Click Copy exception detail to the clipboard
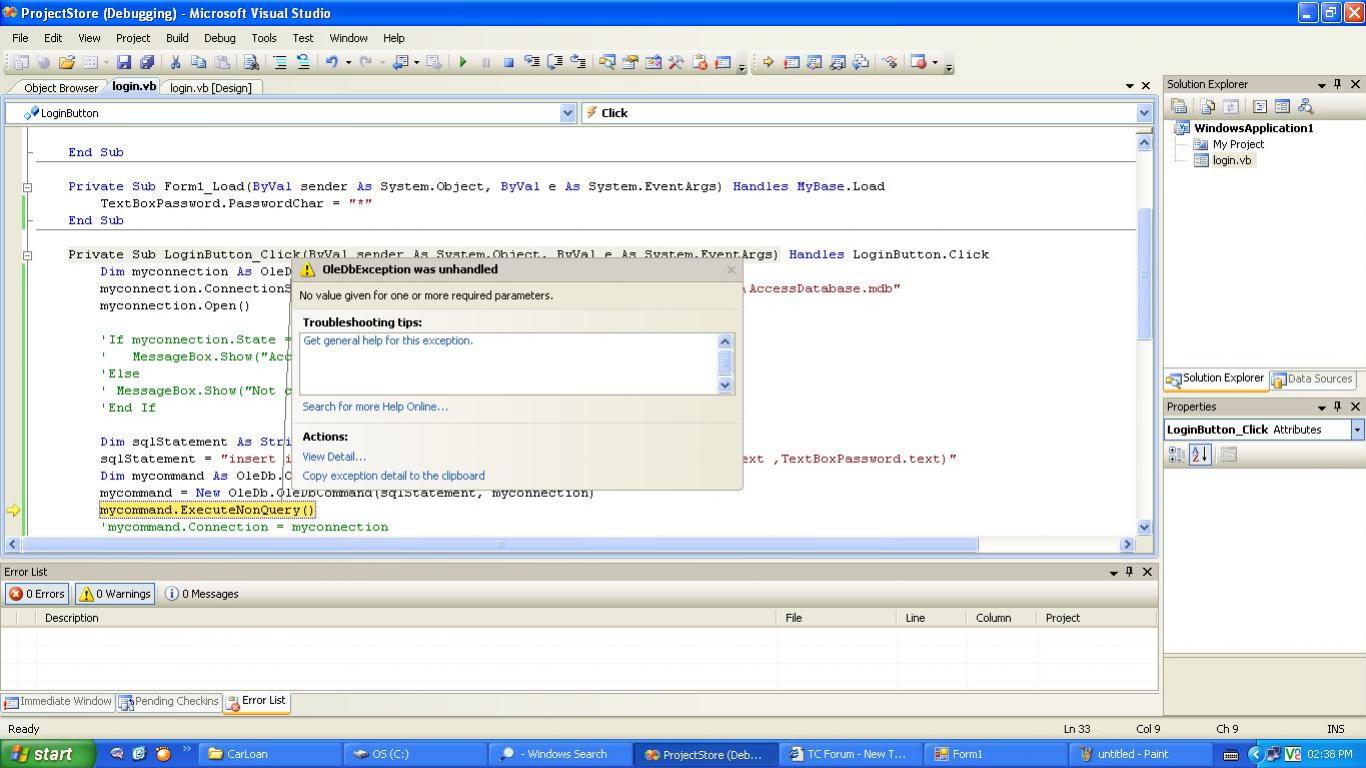The height and width of the screenshot is (768, 1366). pos(393,476)
